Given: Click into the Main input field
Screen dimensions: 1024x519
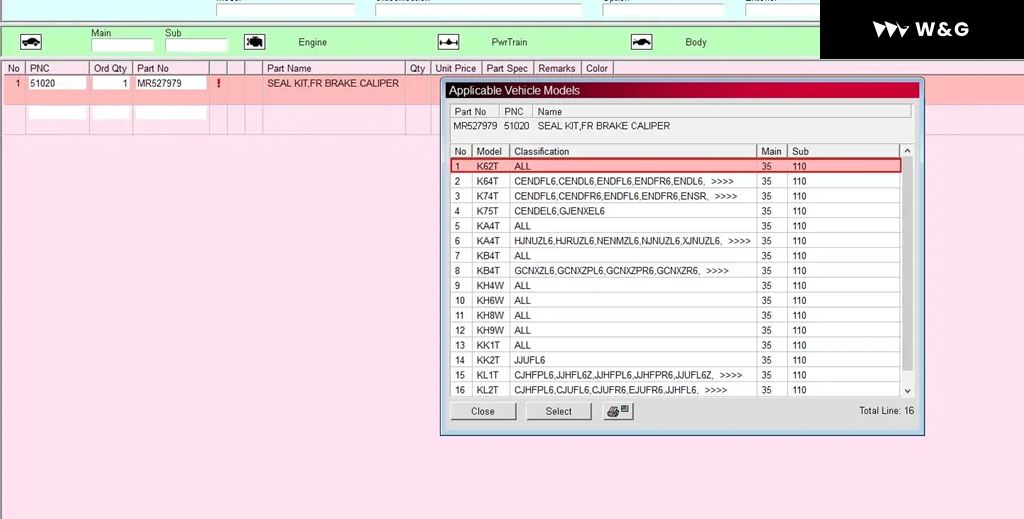Looking at the screenshot, I should [122, 45].
